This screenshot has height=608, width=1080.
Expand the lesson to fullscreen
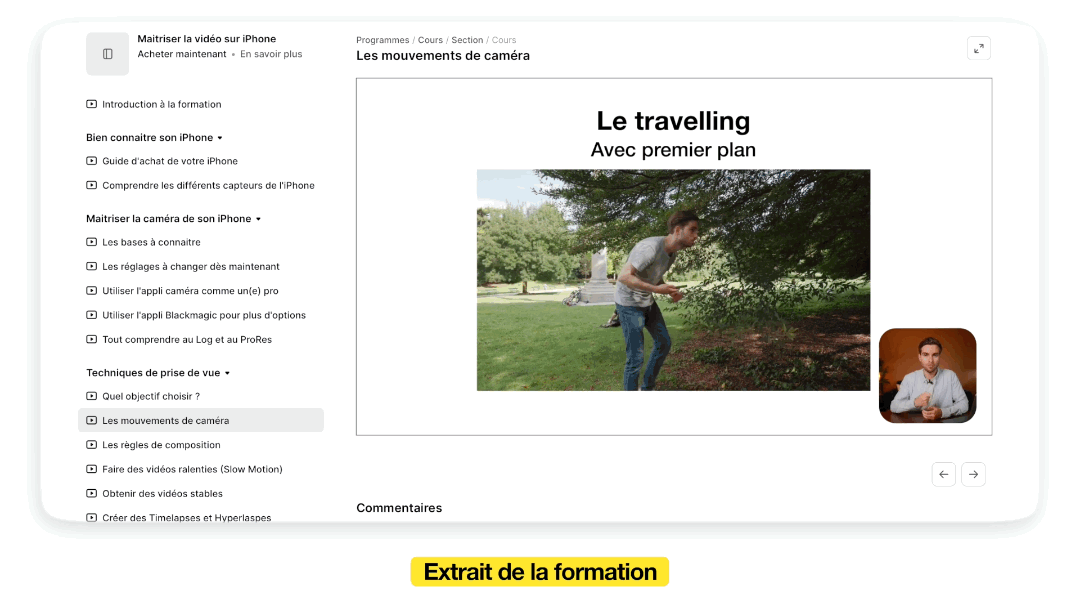tap(978, 48)
